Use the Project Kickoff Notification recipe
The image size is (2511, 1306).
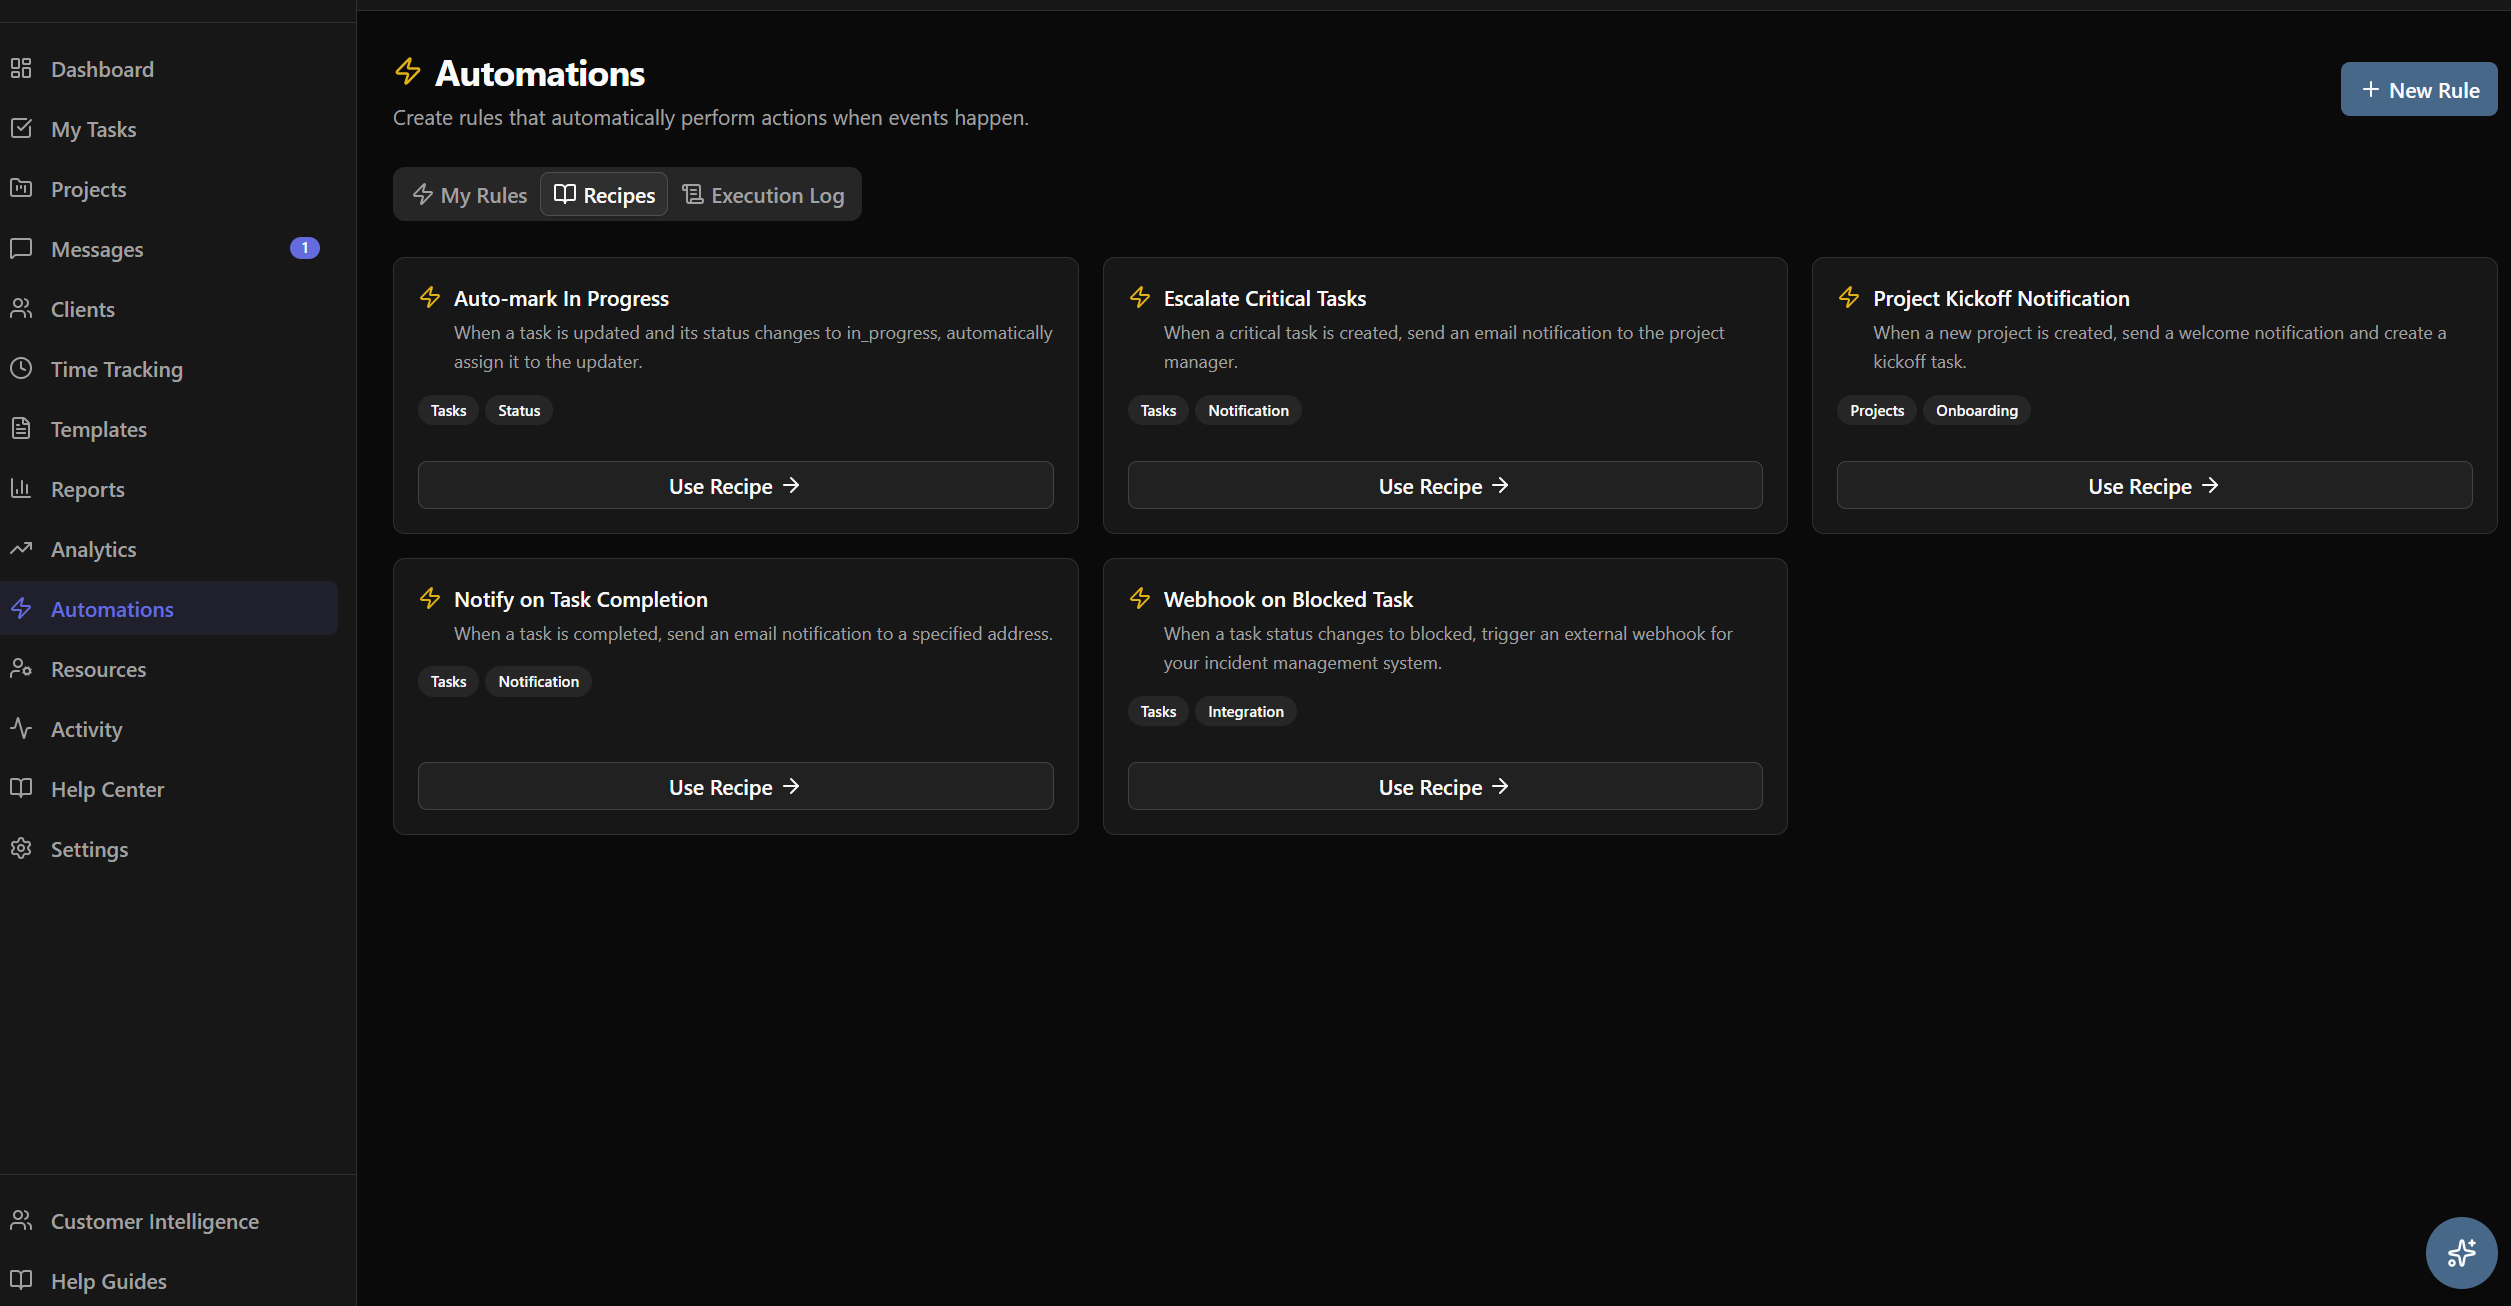point(2152,485)
